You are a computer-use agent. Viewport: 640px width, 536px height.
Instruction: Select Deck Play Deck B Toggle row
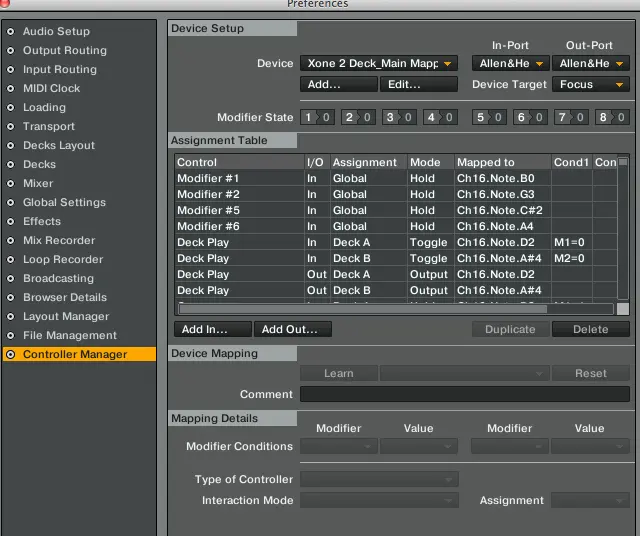395,258
